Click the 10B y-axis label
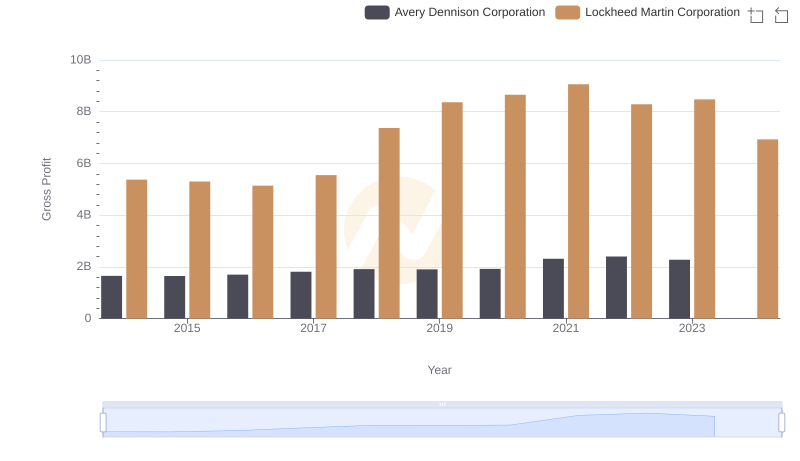 point(81,60)
